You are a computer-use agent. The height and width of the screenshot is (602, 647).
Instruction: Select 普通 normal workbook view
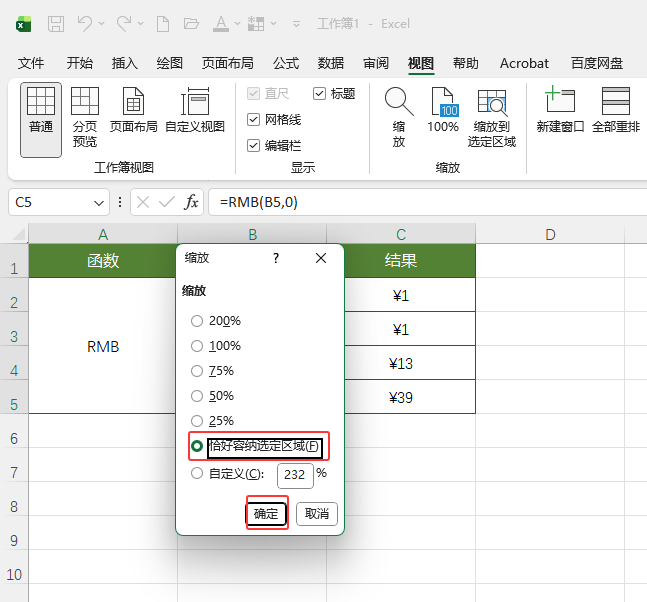[41, 120]
